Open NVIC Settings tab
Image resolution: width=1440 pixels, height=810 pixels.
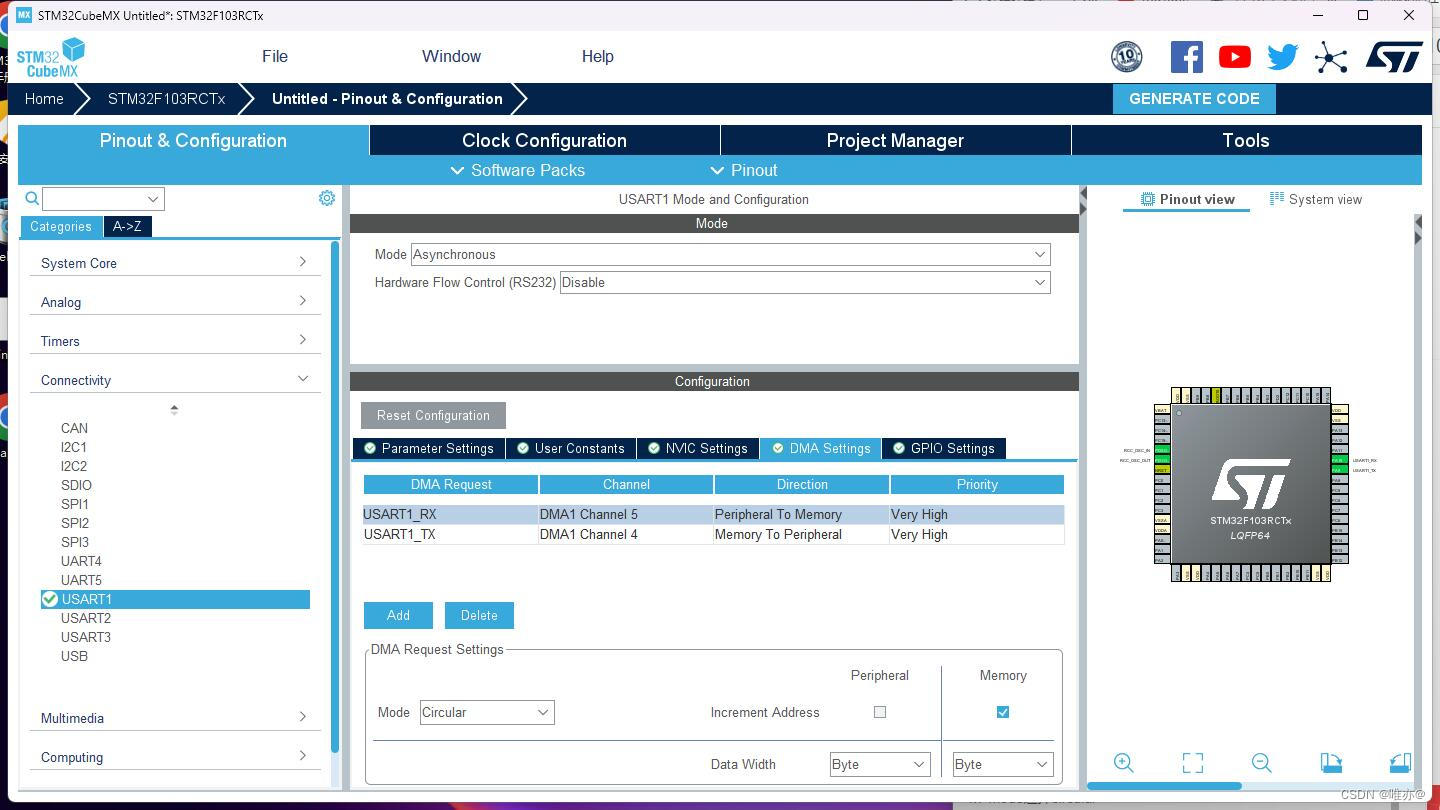pyautogui.click(x=698, y=448)
